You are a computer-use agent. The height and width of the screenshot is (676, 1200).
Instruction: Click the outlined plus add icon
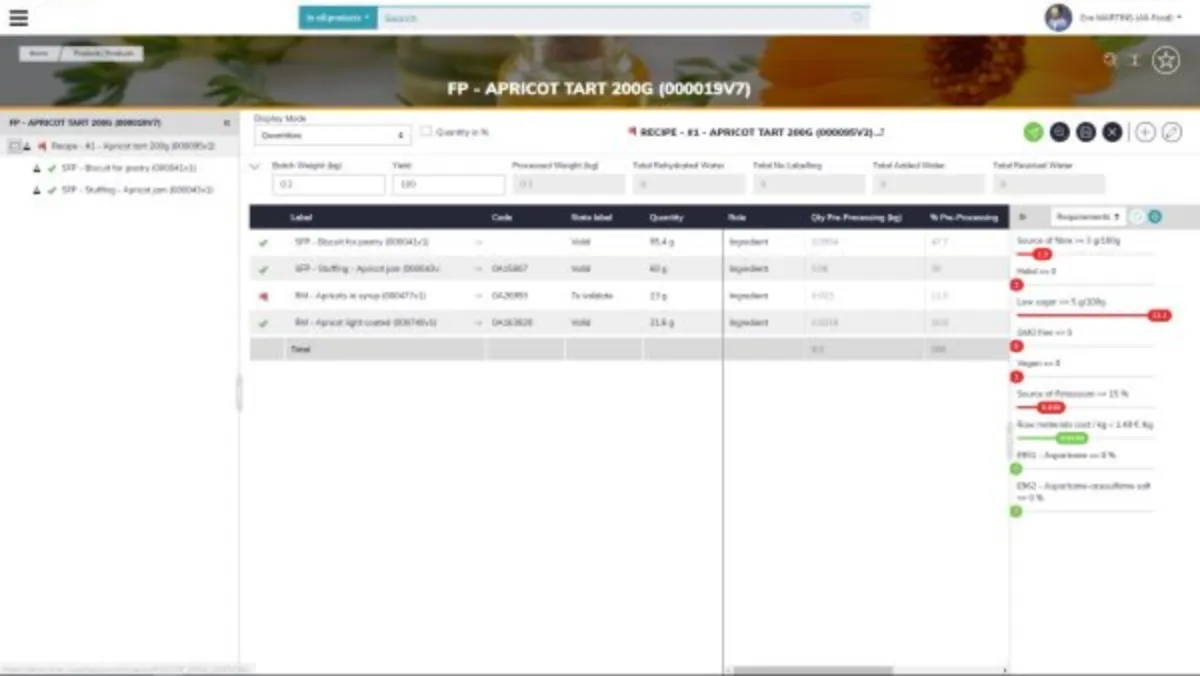pos(1146,132)
